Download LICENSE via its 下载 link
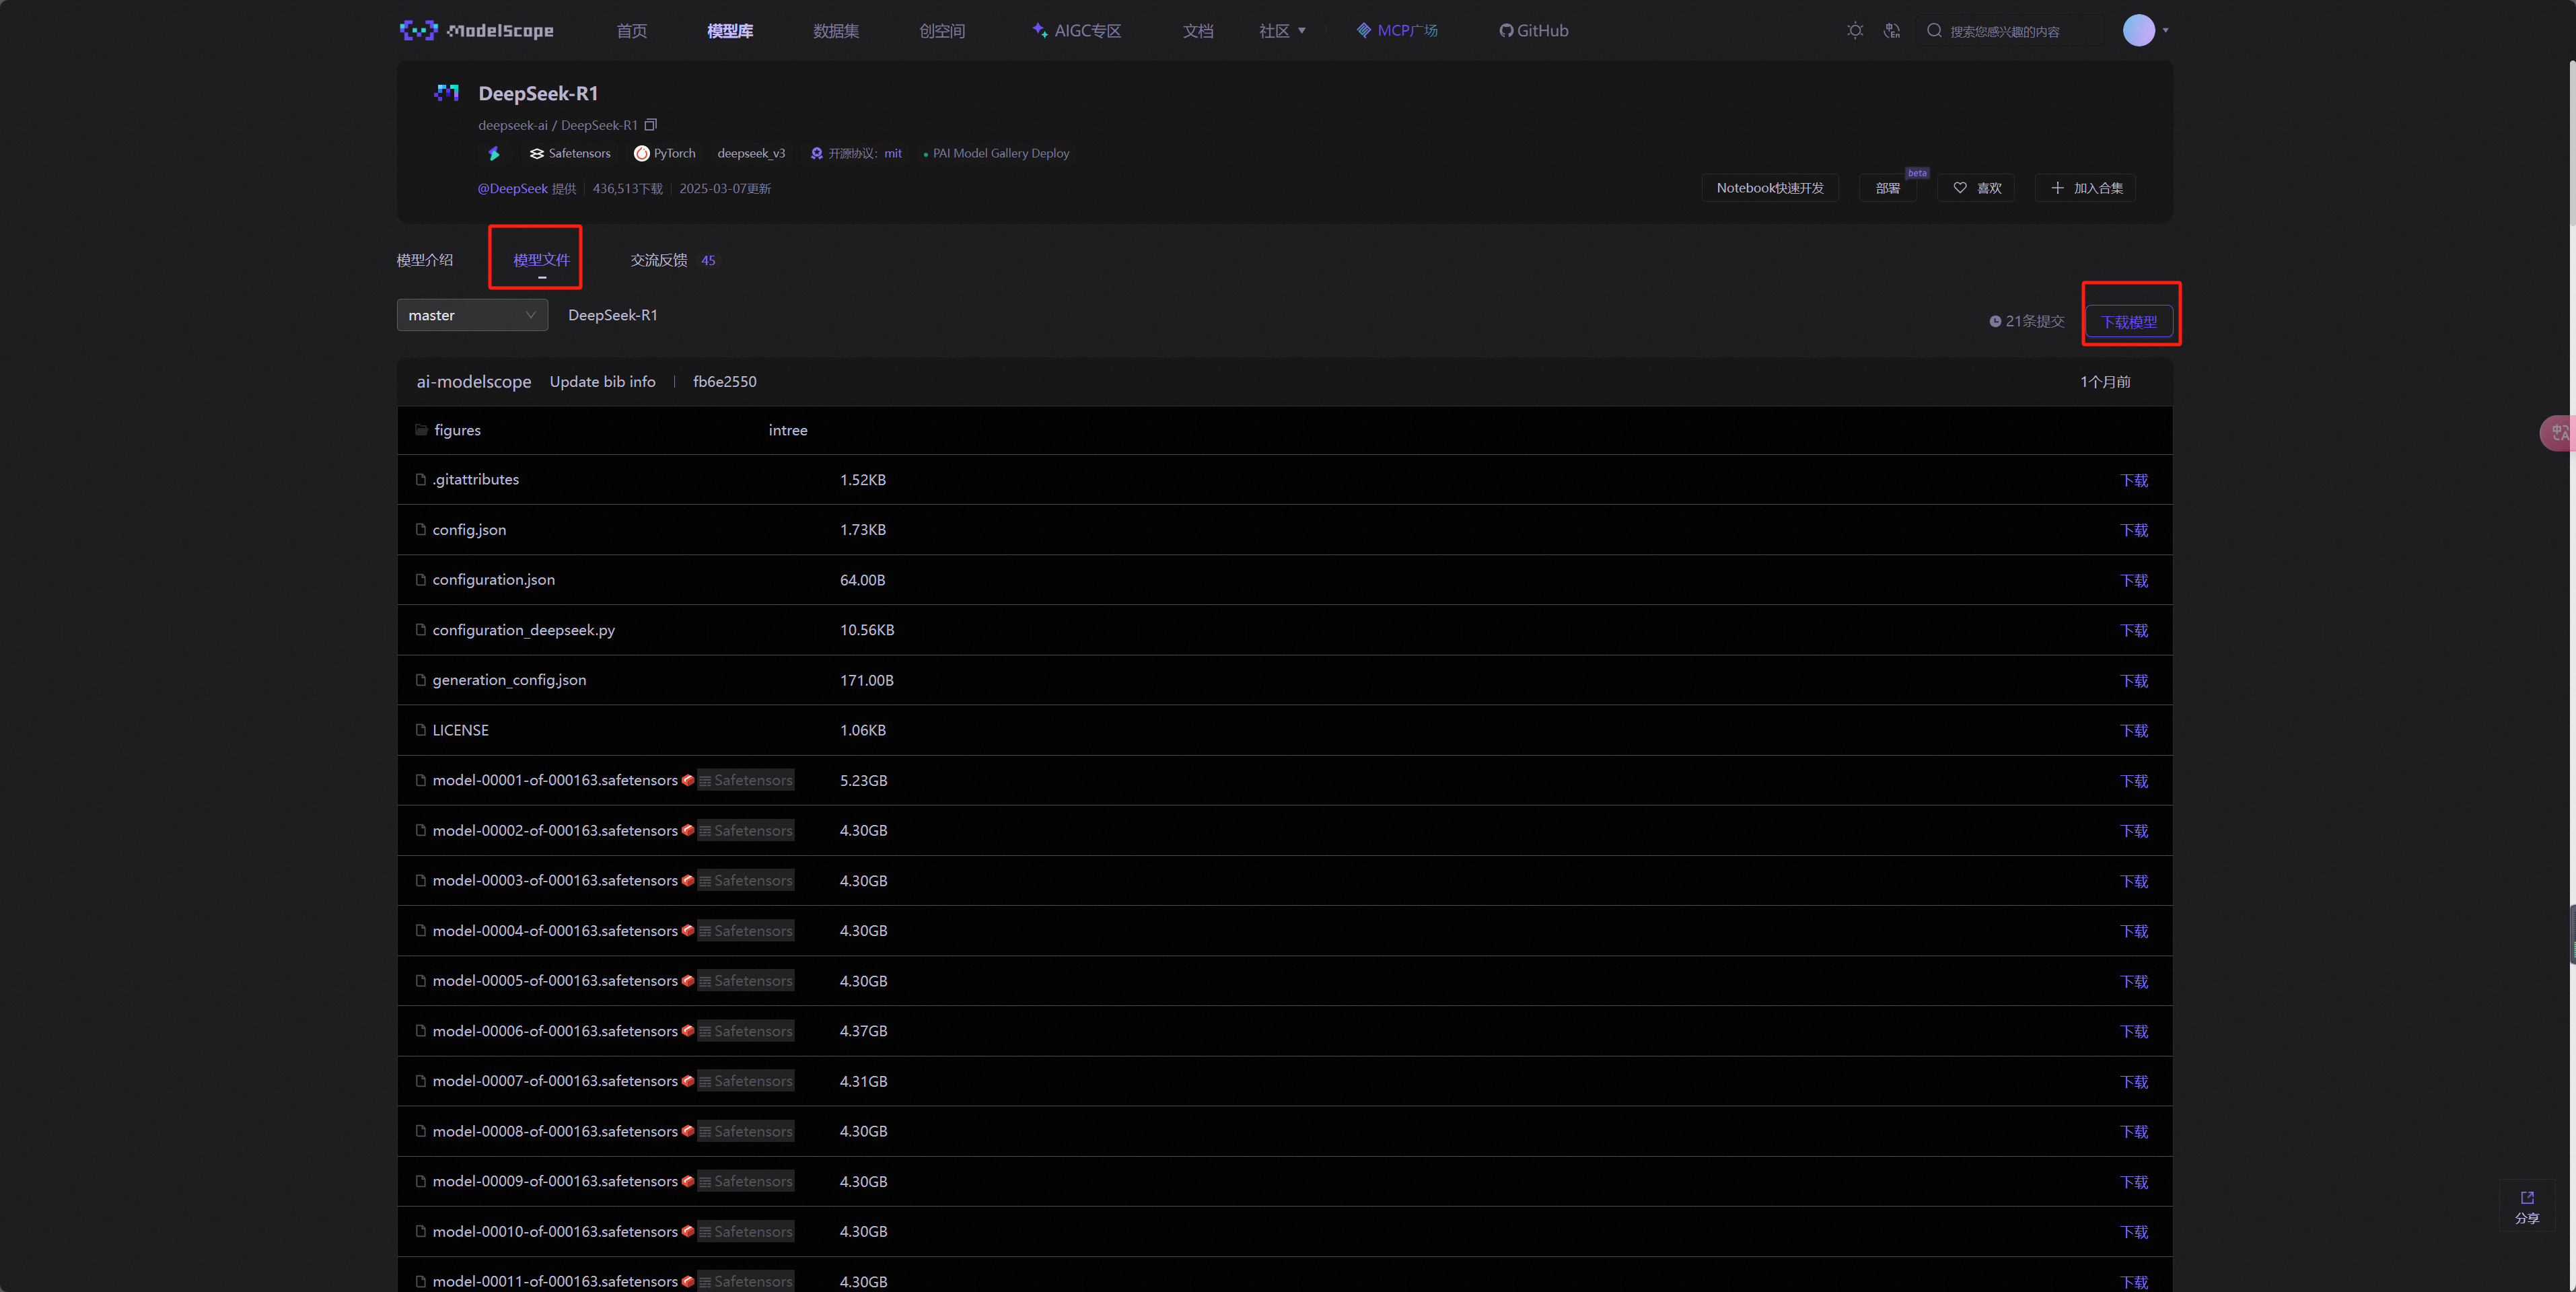The image size is (2576, 1292). coord(2134,731)
